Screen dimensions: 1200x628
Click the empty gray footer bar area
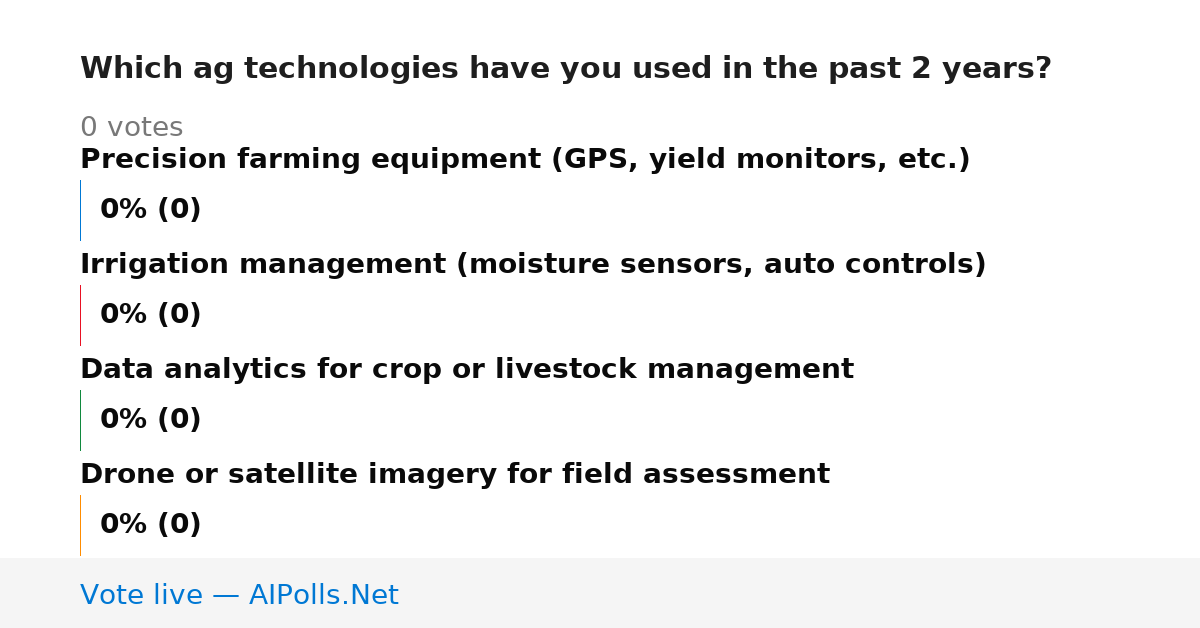800,593
